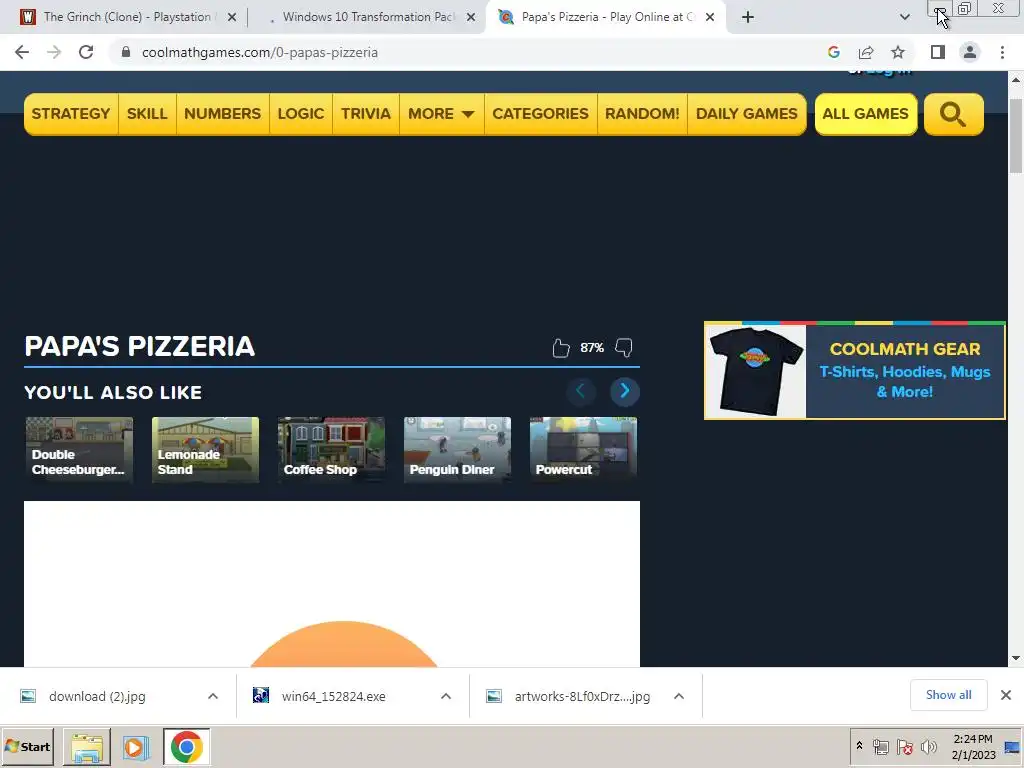Open the SKILL games category
The image size is (1024, 768).
[147, 114]
